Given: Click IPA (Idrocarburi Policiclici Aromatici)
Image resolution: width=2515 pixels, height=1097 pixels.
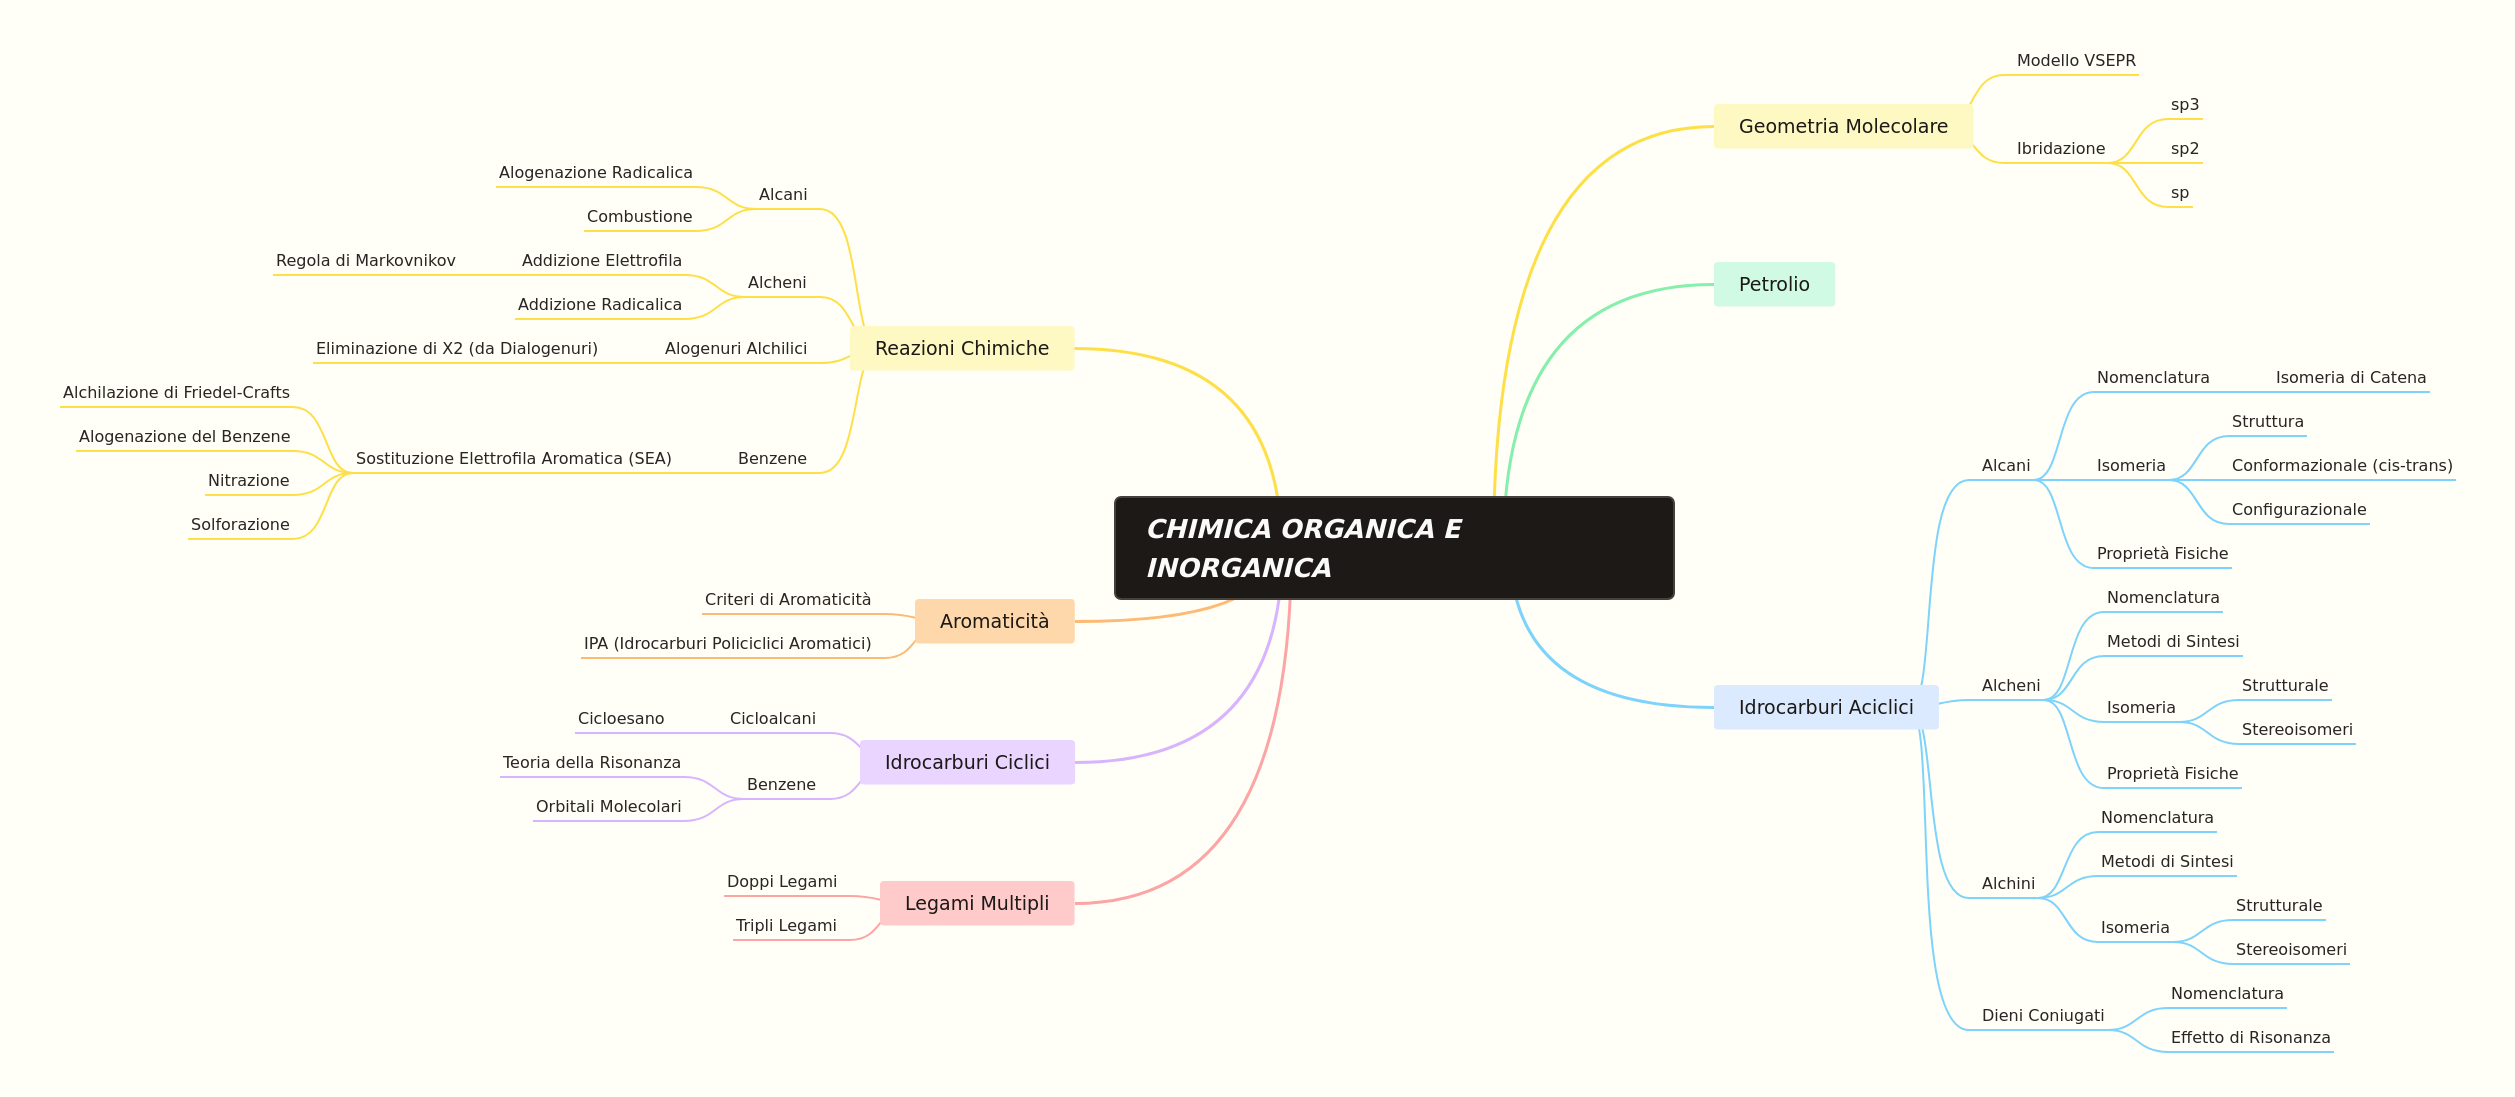Looking at the screenshot, I should tap(728, 644).
